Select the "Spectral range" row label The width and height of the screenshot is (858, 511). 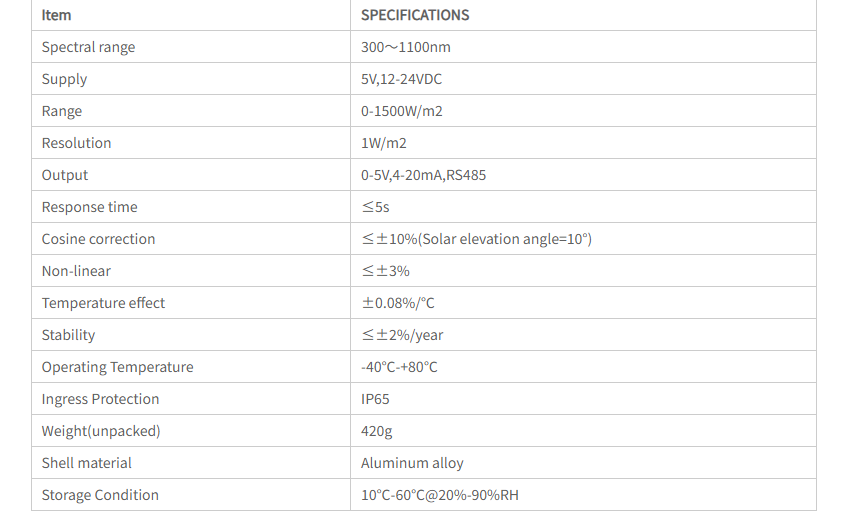pyautogui.click(x=88, y=47)
